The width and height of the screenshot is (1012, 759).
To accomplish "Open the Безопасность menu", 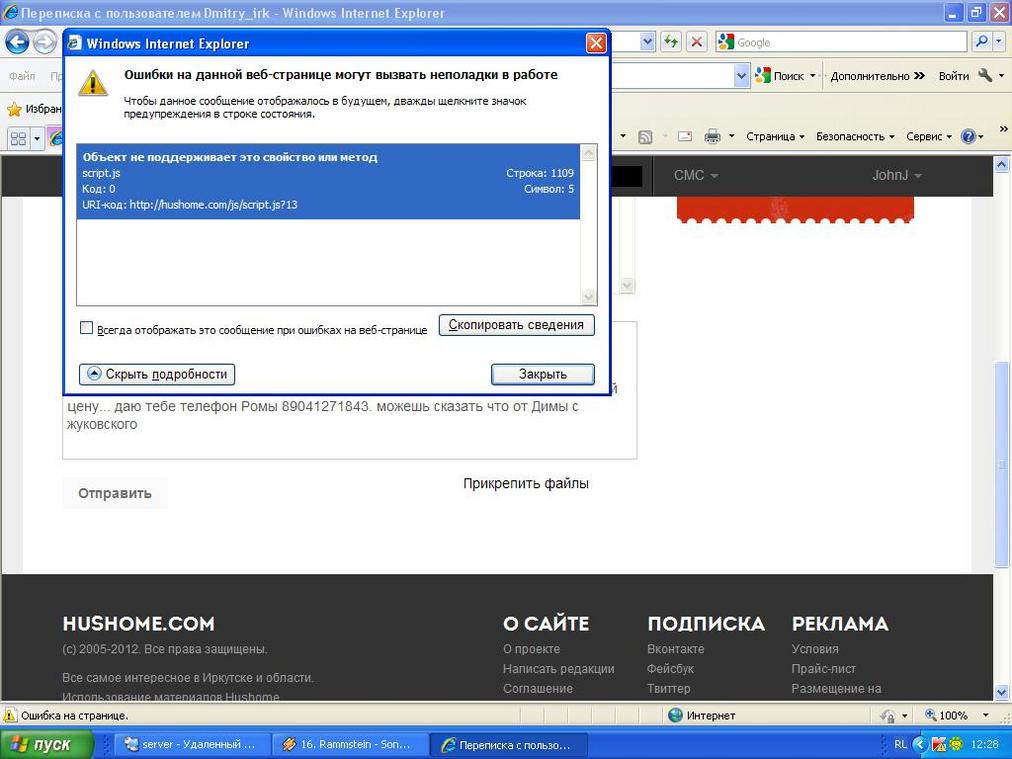I will pos(855,137).
